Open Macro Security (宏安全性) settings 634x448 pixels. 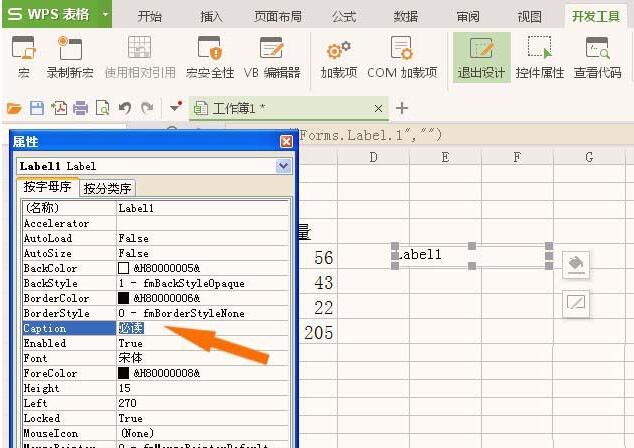pos(210,57)
